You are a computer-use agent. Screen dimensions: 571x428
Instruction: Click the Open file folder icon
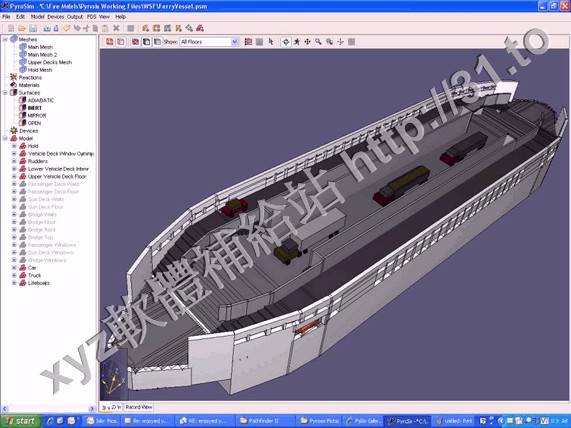click(x=22, y=28)
